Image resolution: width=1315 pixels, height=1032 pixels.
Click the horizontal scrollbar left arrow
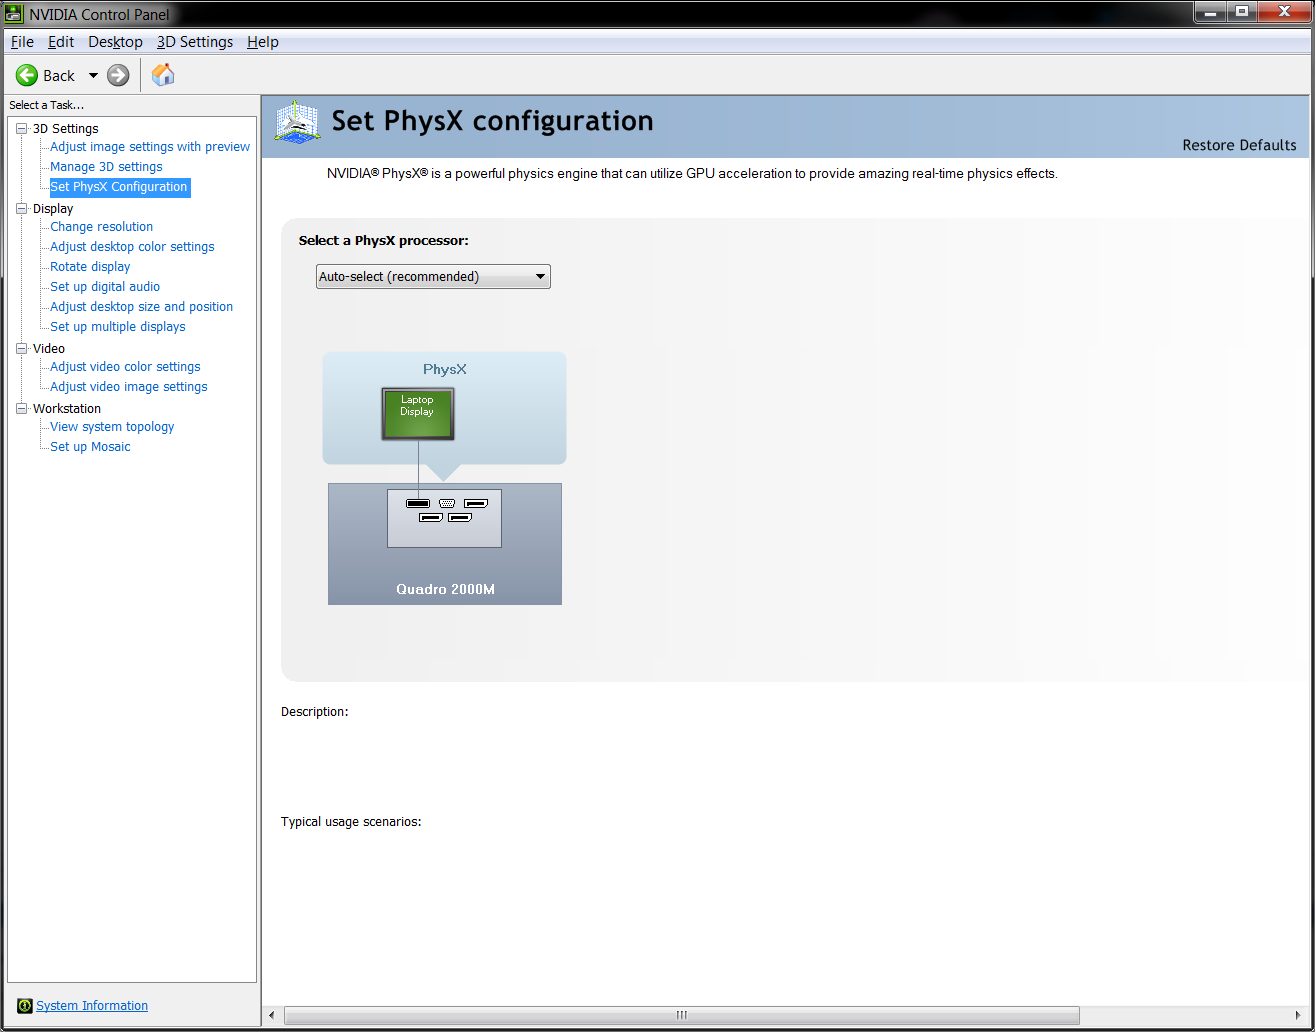point(271,1015)
